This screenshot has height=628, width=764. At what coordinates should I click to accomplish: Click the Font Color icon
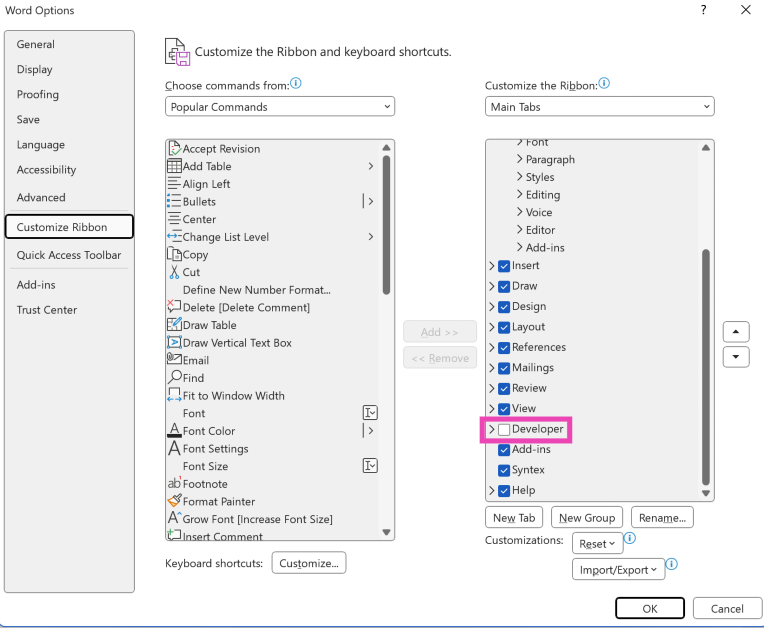coord(174,431)
